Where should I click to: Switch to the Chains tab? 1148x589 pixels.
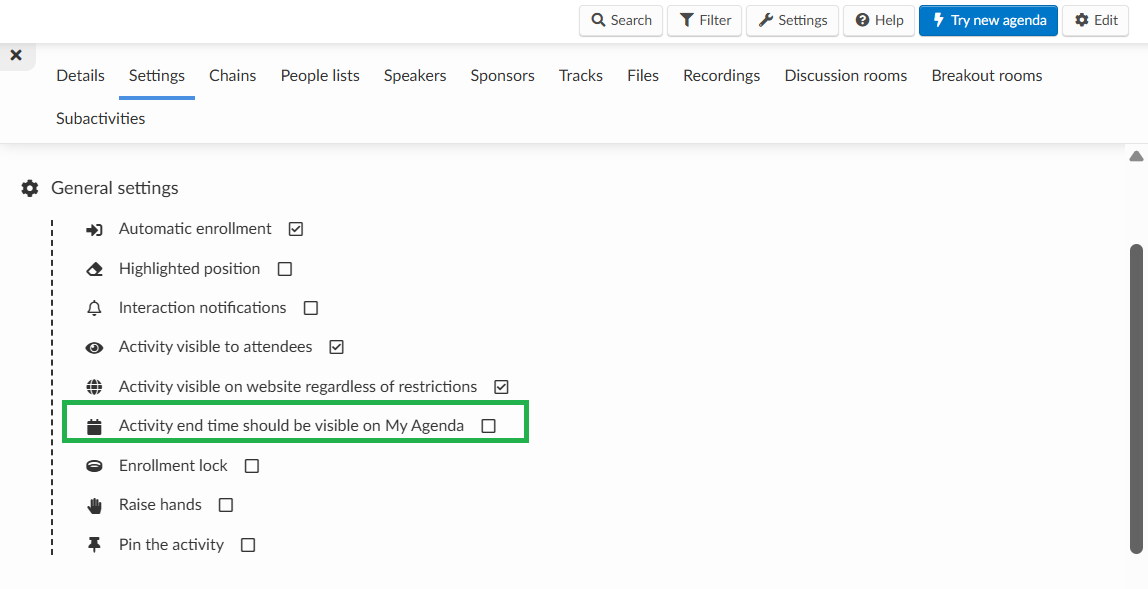pos(233,75)
